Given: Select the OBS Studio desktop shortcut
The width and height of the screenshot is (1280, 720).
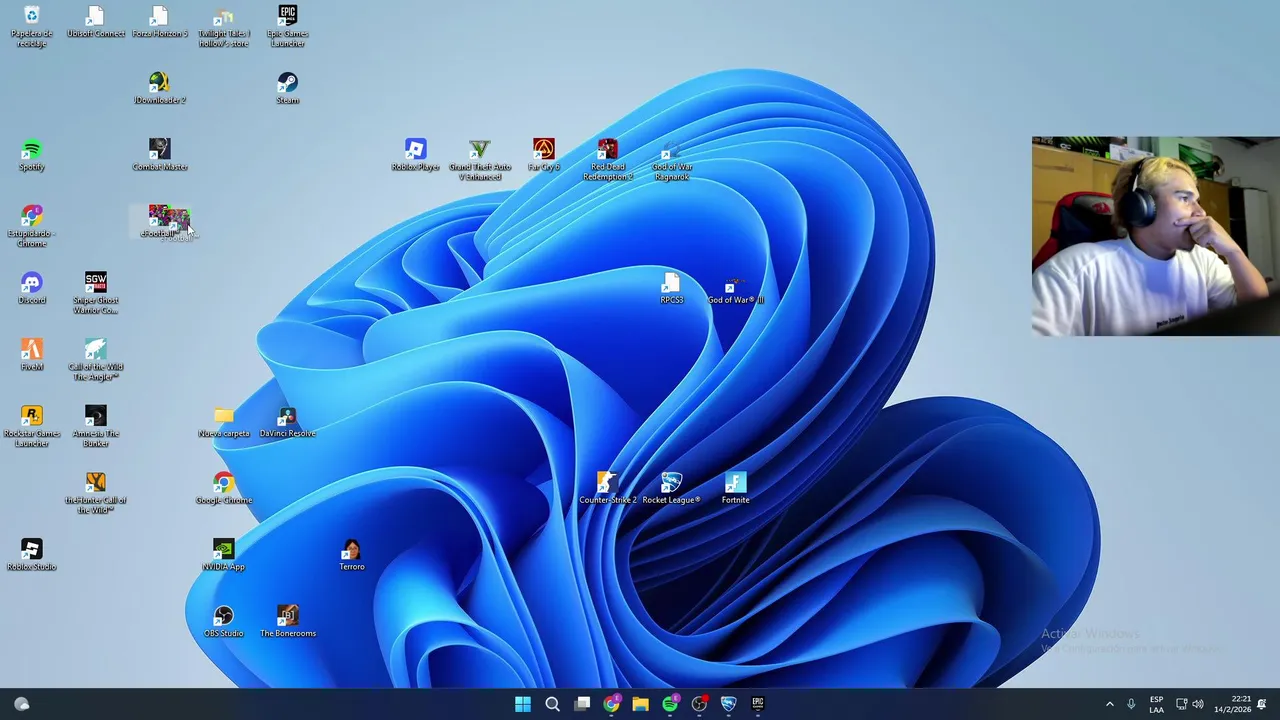Looking at the screenshot, I should [223, 622].
